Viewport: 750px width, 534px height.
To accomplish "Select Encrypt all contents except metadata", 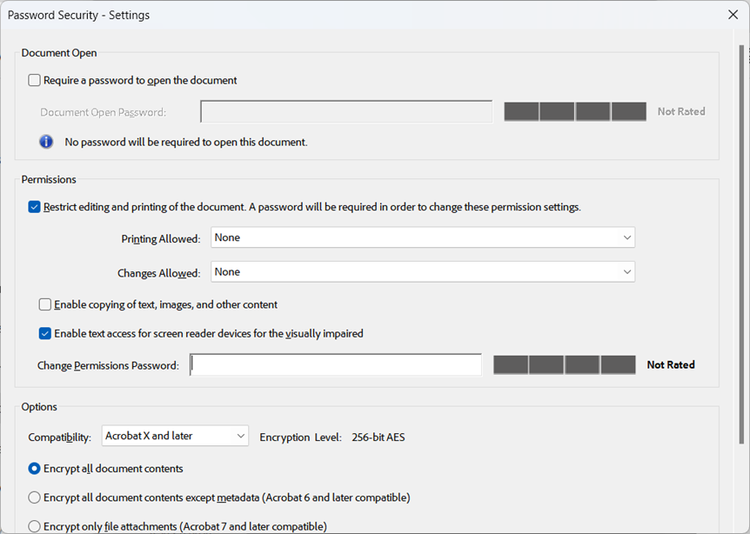I will [35, 497].
